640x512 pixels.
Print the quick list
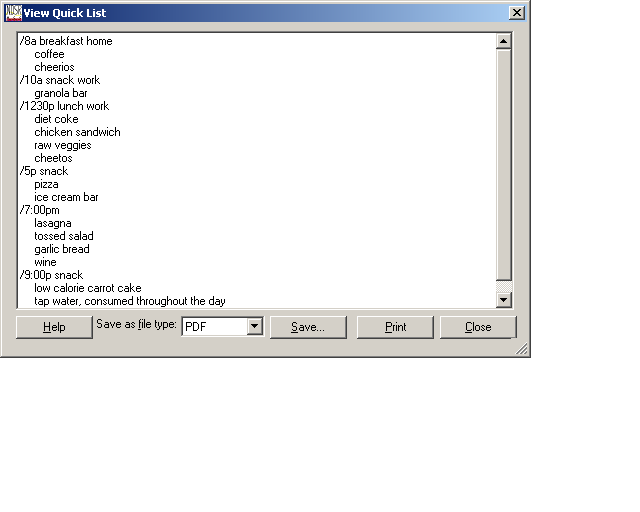point(395,327)
